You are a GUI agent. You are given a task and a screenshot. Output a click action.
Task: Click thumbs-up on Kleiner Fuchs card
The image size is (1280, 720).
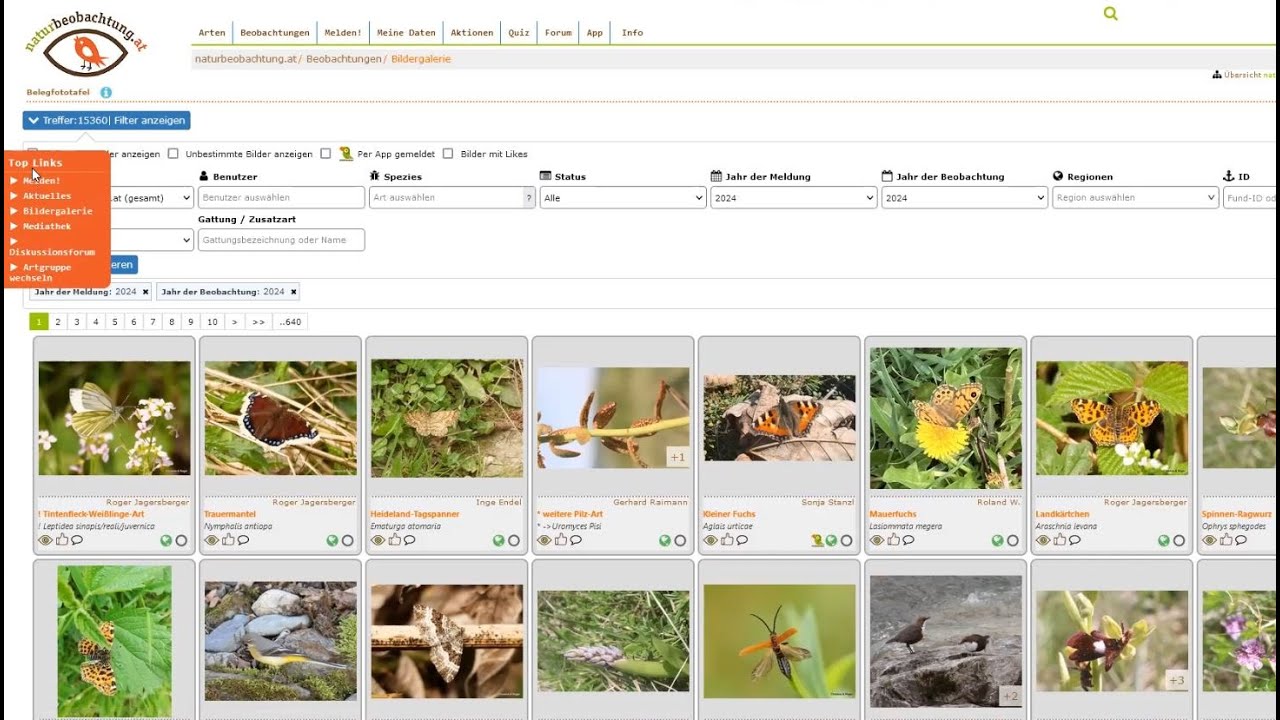(726, 540)
